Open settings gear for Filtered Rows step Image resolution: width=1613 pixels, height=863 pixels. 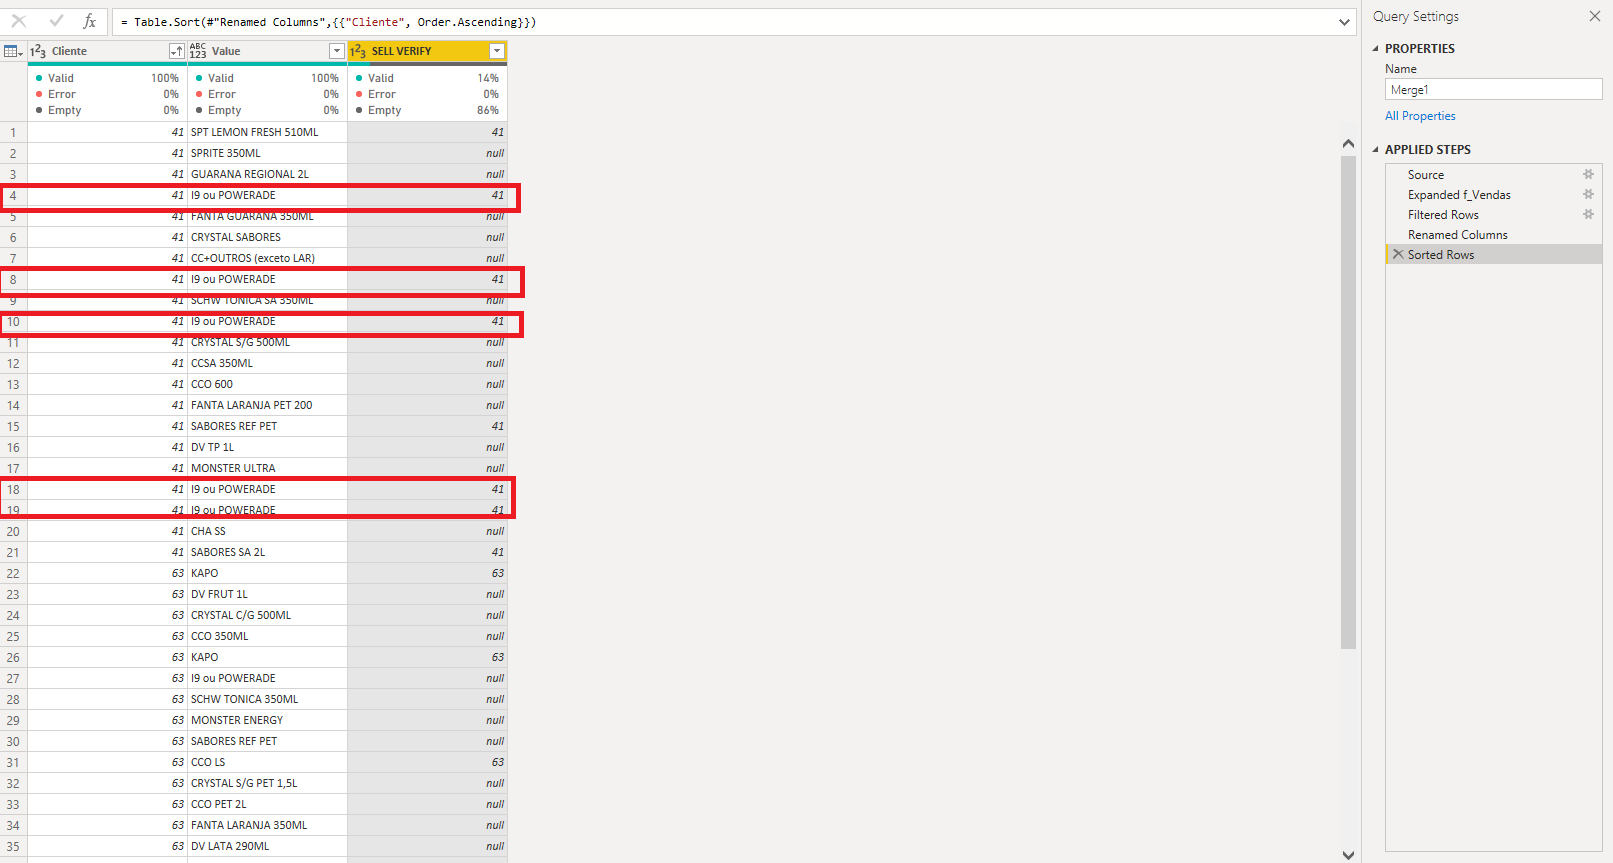pyautogui.click(x=1588, y=214)
